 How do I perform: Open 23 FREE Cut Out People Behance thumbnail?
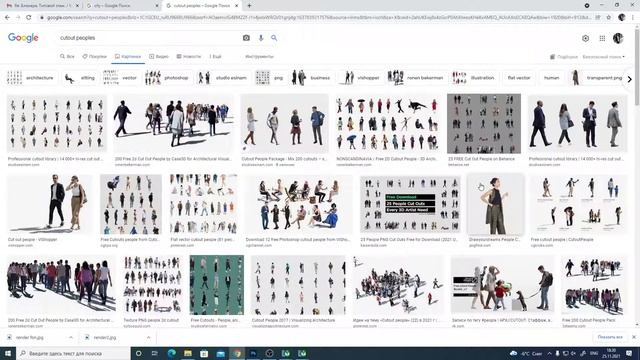pos(484,124)
